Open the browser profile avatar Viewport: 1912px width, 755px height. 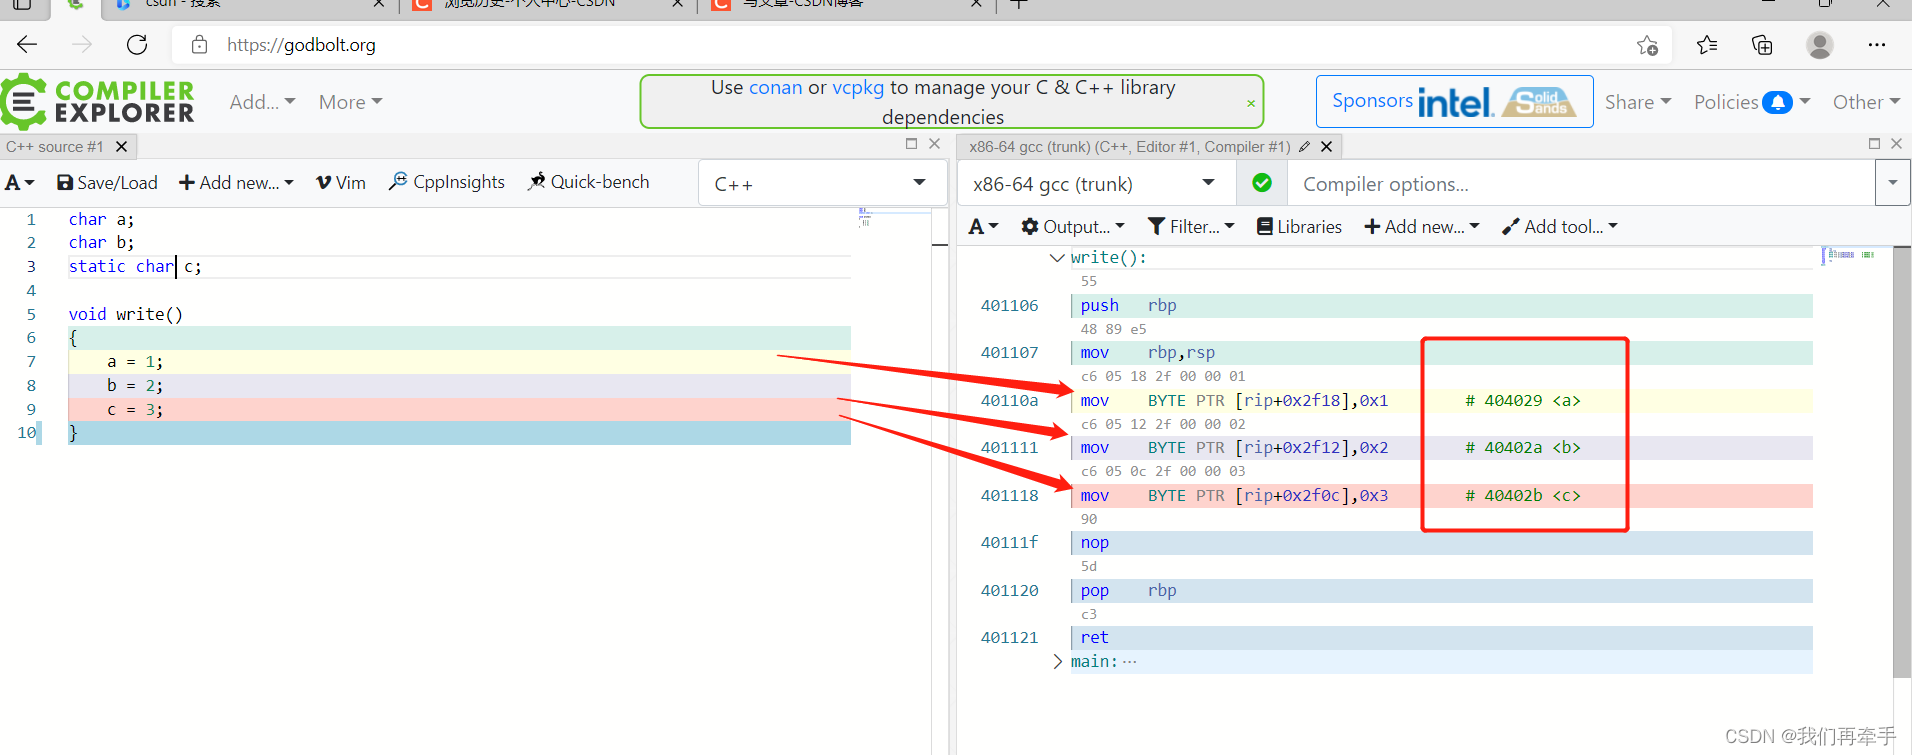[1820, 45]
